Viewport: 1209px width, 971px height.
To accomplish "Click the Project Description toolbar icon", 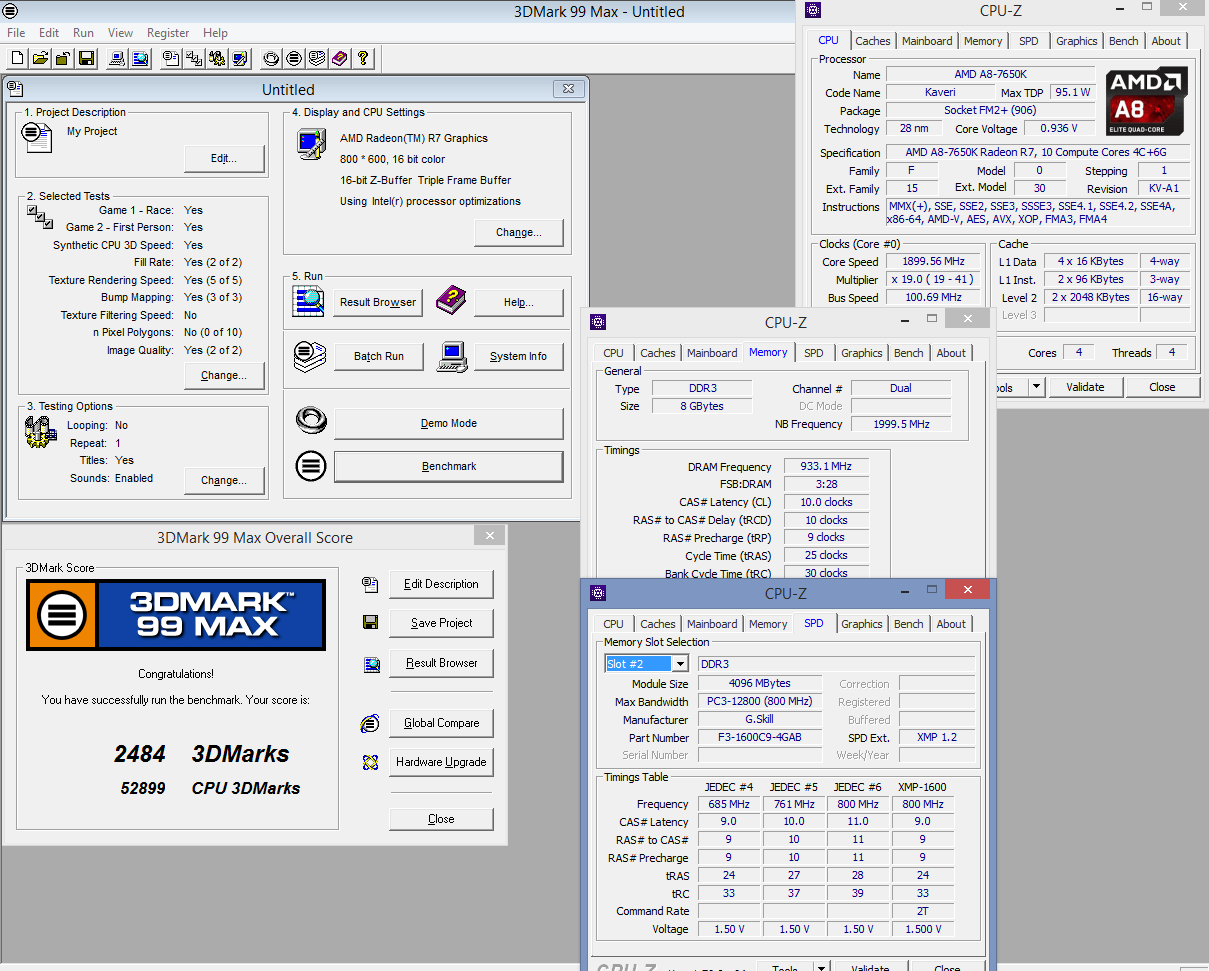I will tap(171, 58).
